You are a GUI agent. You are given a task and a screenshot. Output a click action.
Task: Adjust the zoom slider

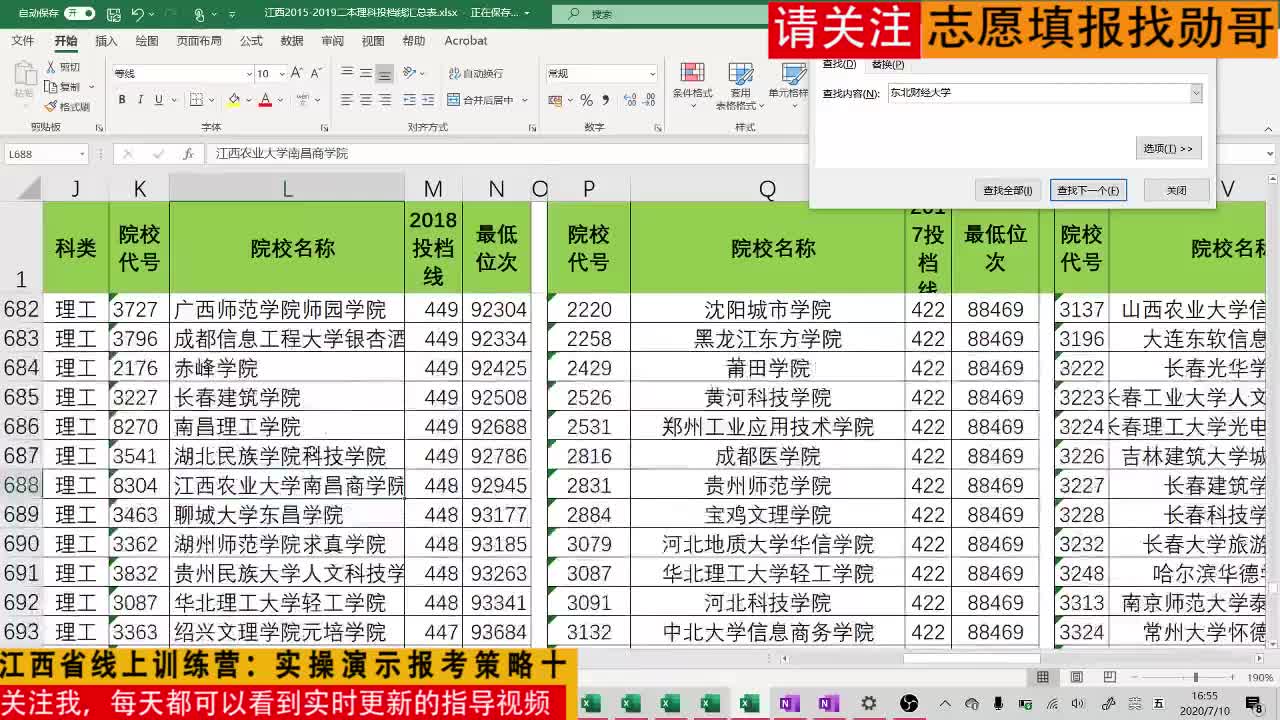(x=1196, y=677)
